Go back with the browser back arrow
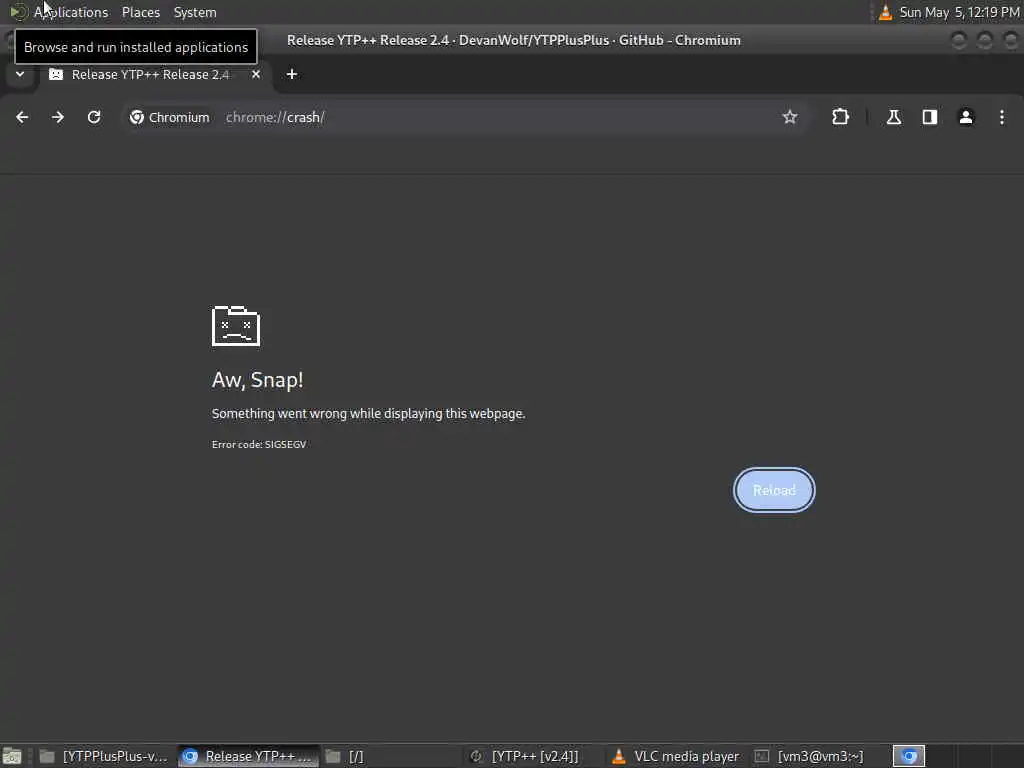Screen dimensions: 1024x768 click(x=22, y=117)
